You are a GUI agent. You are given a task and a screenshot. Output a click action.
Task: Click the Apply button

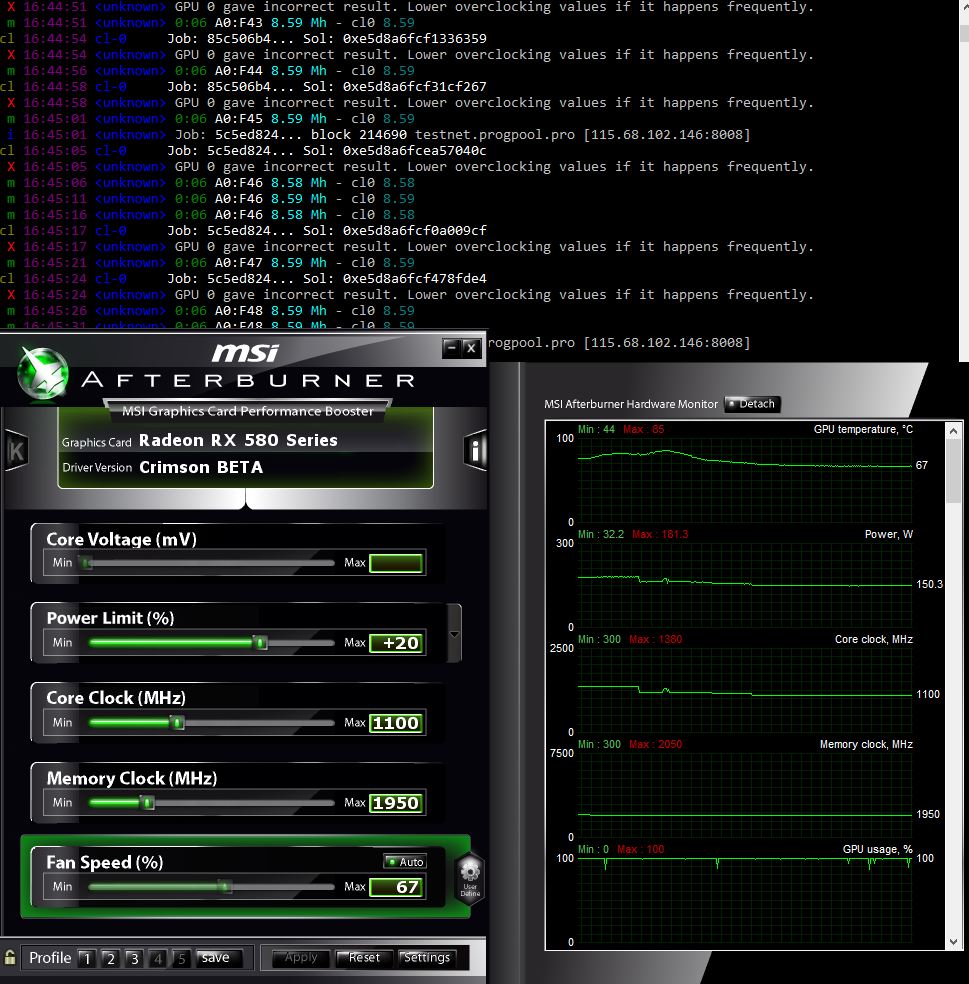(x=301, y=958)
